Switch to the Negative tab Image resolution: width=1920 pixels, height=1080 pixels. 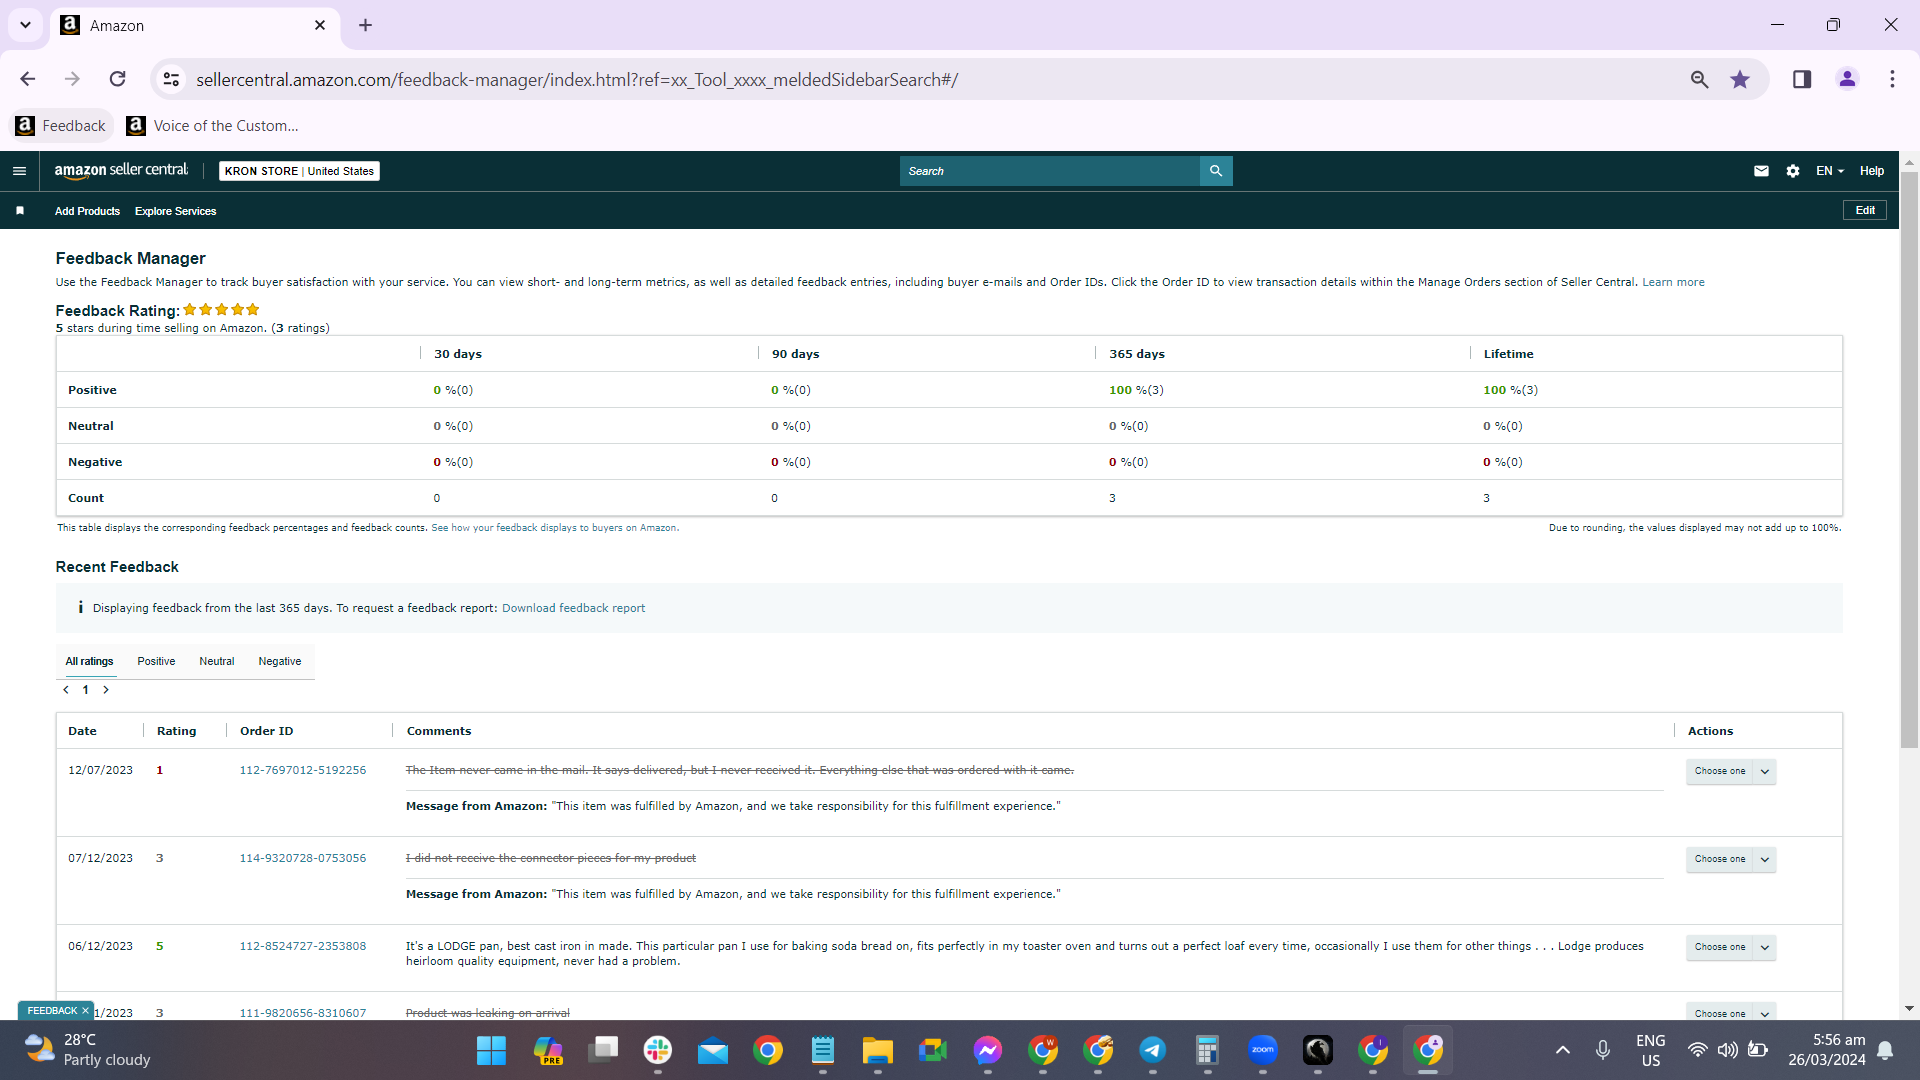click(x=280, y=662)
